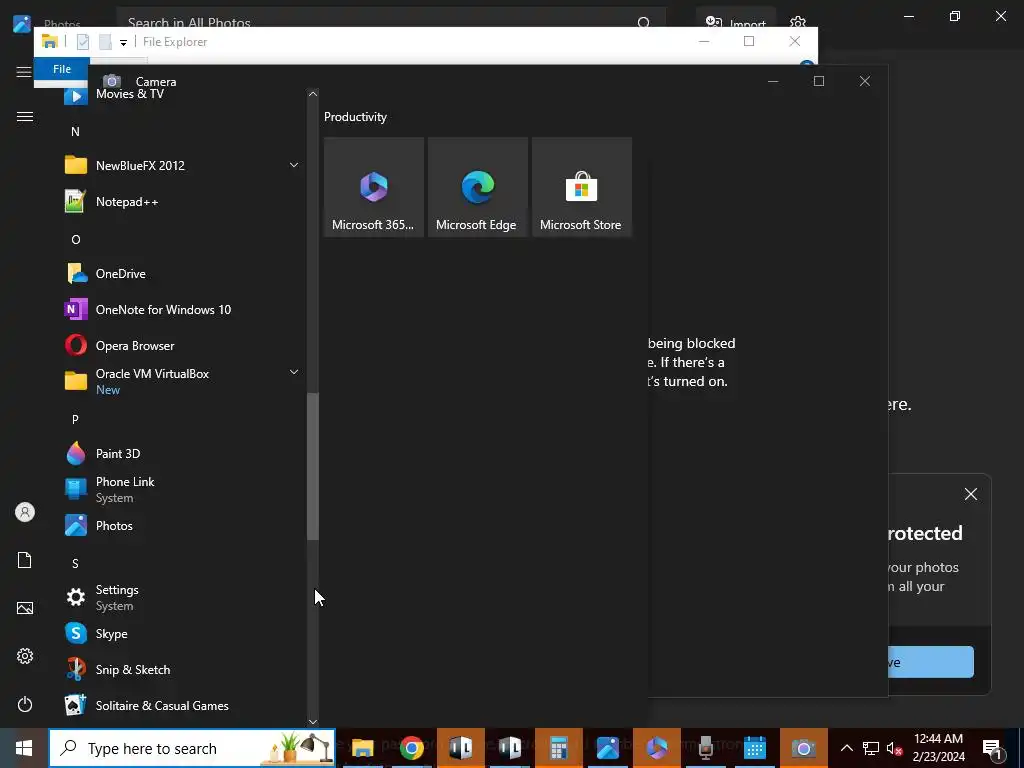Switch to Camera app on the taskbar
This screenshot has width=1024, height=768.
[803, 748]
